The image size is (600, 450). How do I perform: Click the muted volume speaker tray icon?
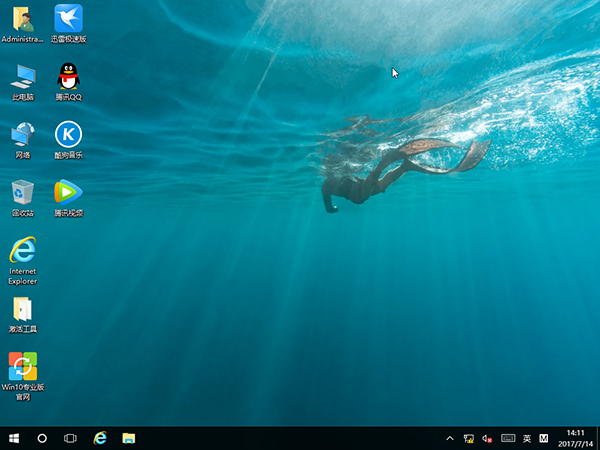pyautogui.click(x=488, y=438)
